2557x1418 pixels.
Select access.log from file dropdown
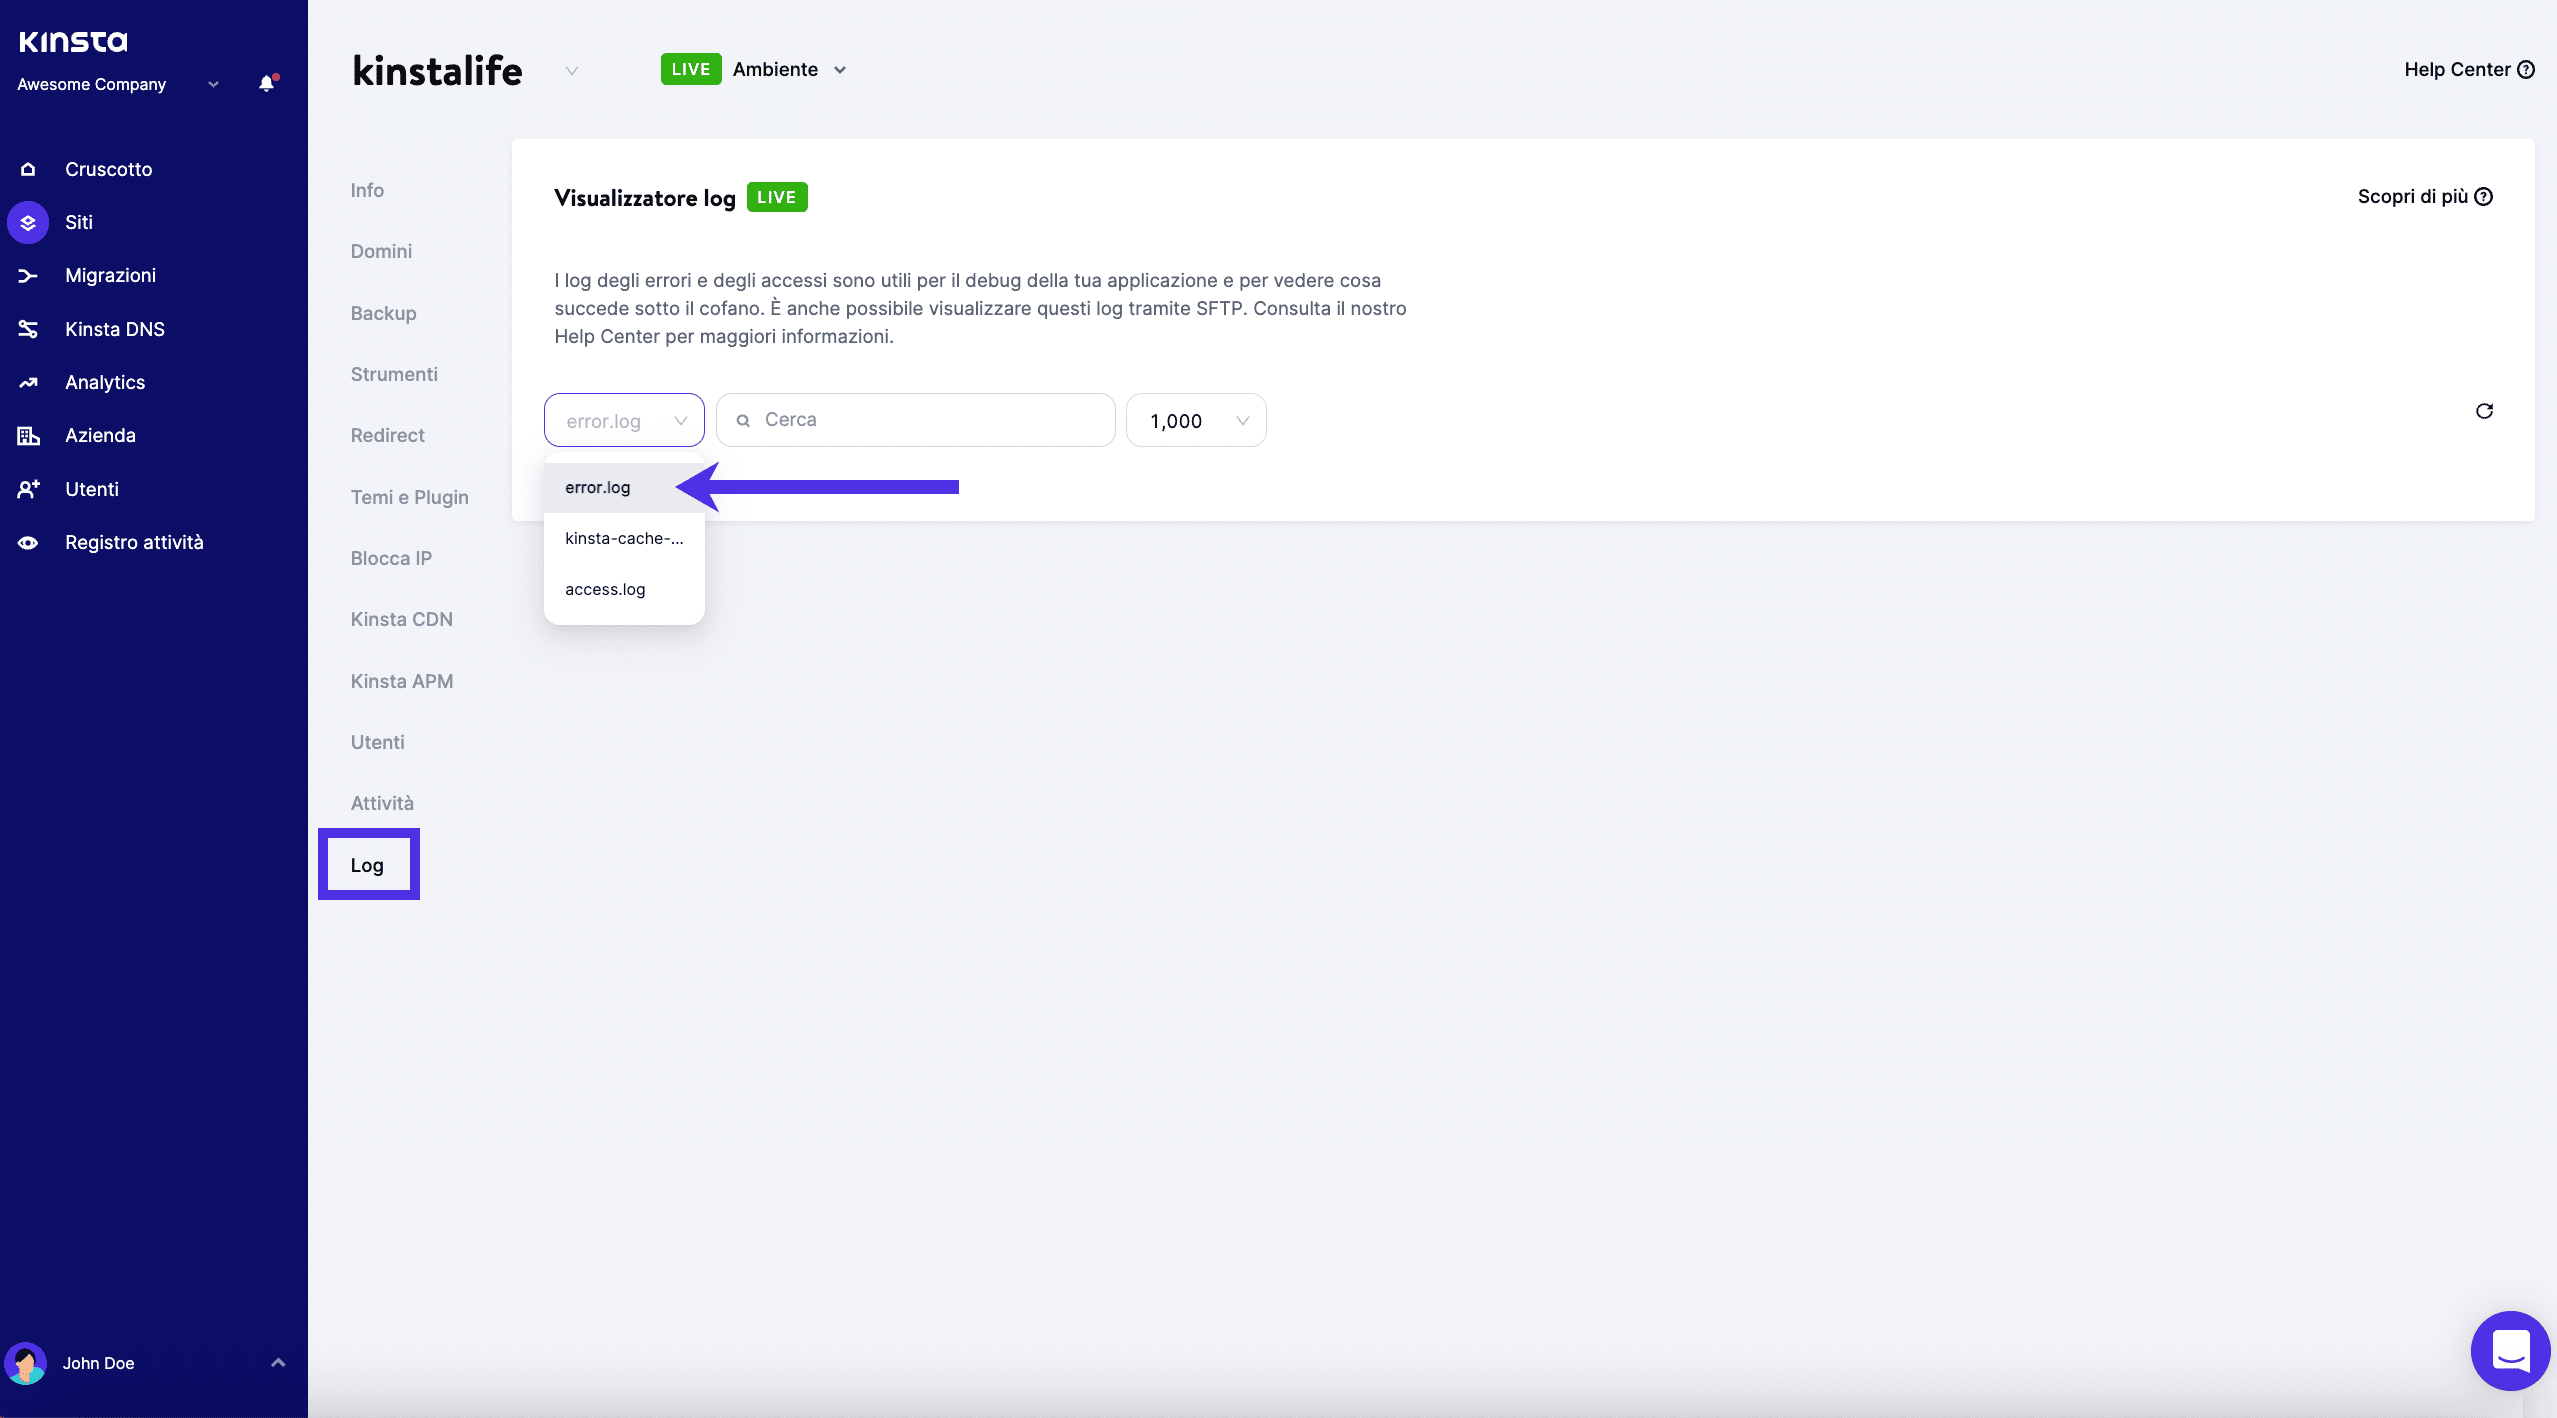click(604, 589)
